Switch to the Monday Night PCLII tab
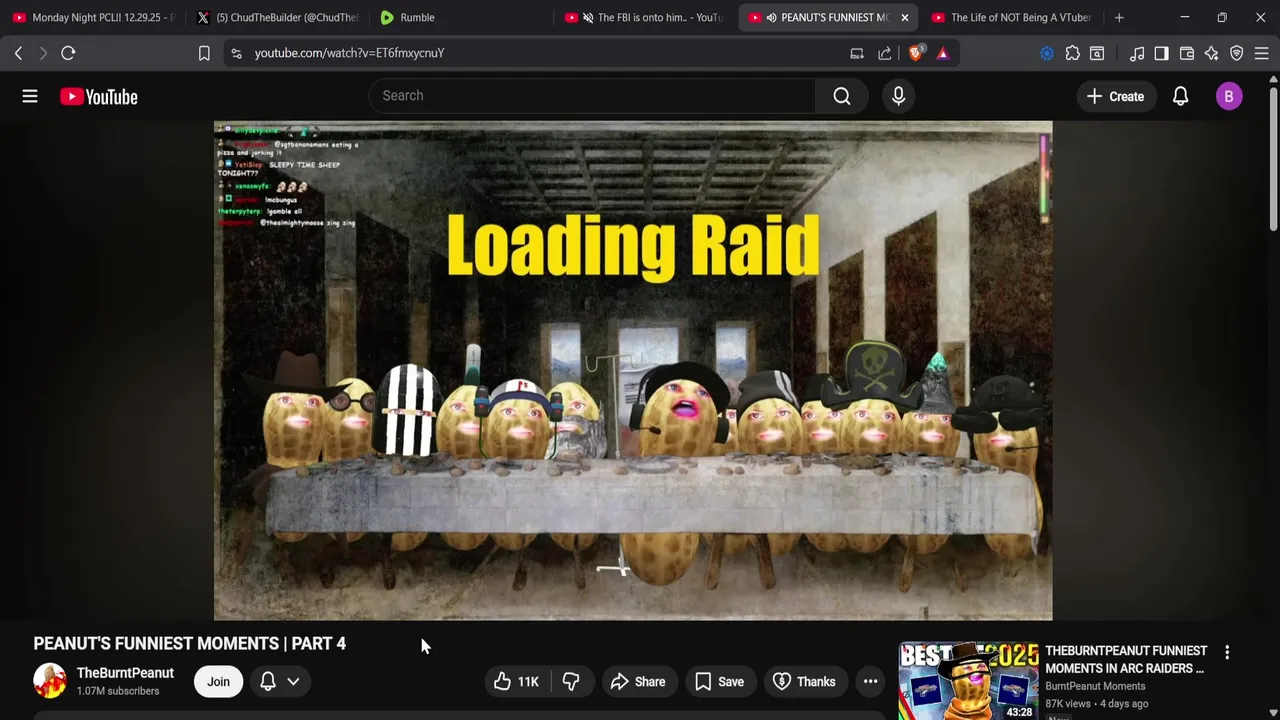Viewport: 1280px width, 720px height. point(93,17)
